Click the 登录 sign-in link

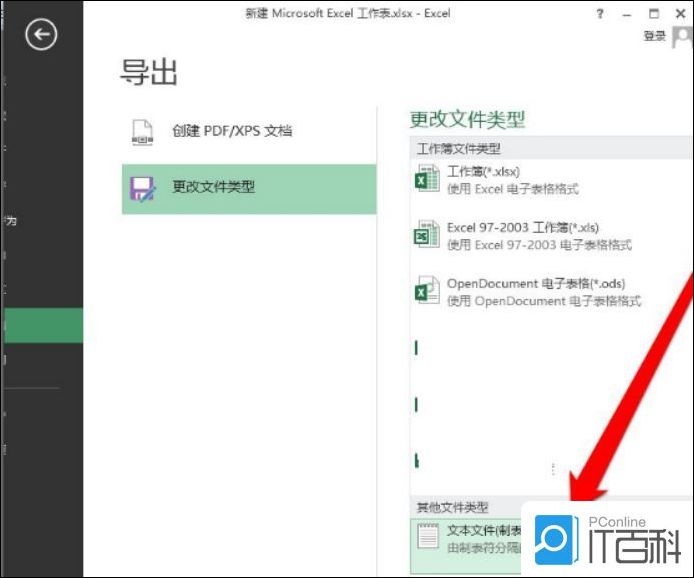pos(655,36)
